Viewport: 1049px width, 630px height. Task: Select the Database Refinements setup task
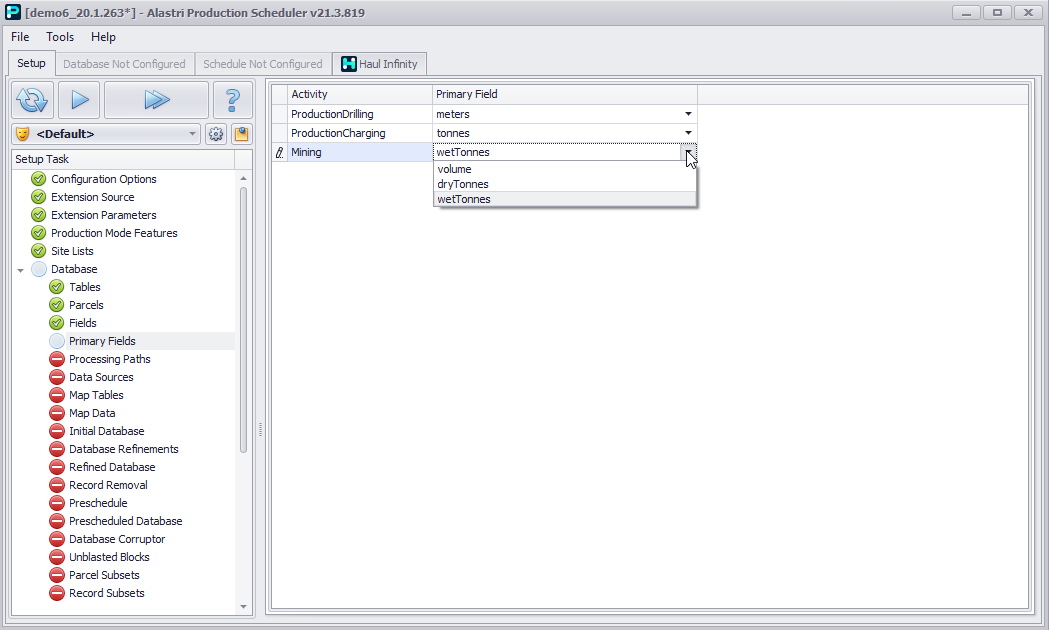point(123,449)
